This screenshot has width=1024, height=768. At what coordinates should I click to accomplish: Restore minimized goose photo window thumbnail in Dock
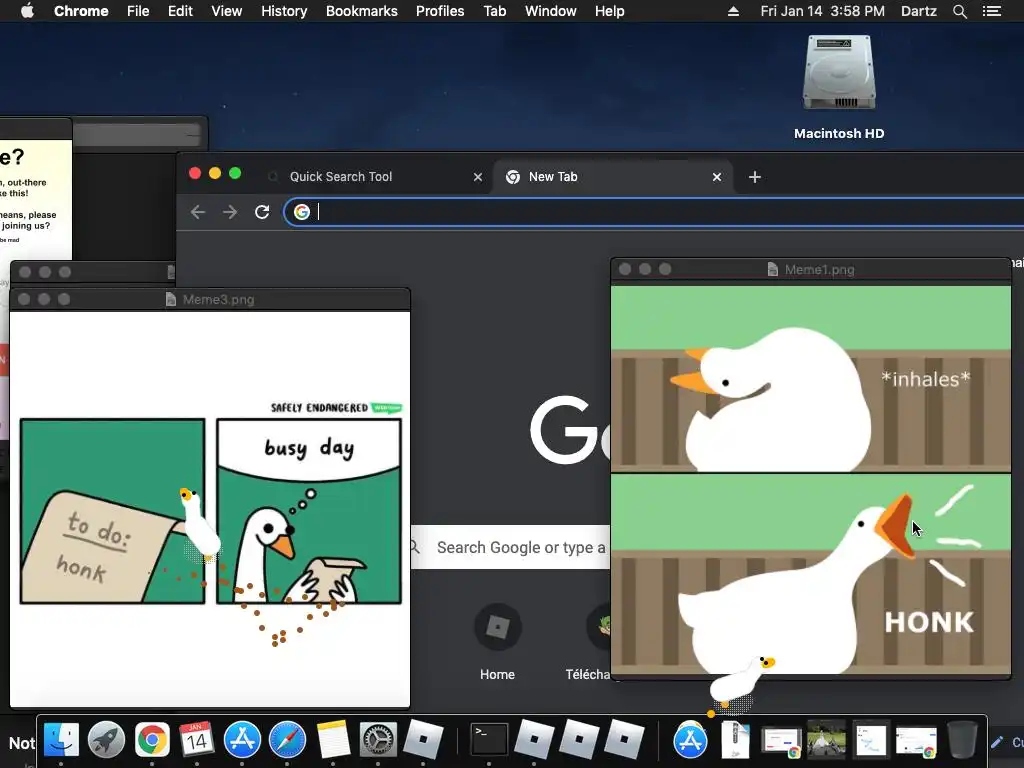click(x=826, y=740)
